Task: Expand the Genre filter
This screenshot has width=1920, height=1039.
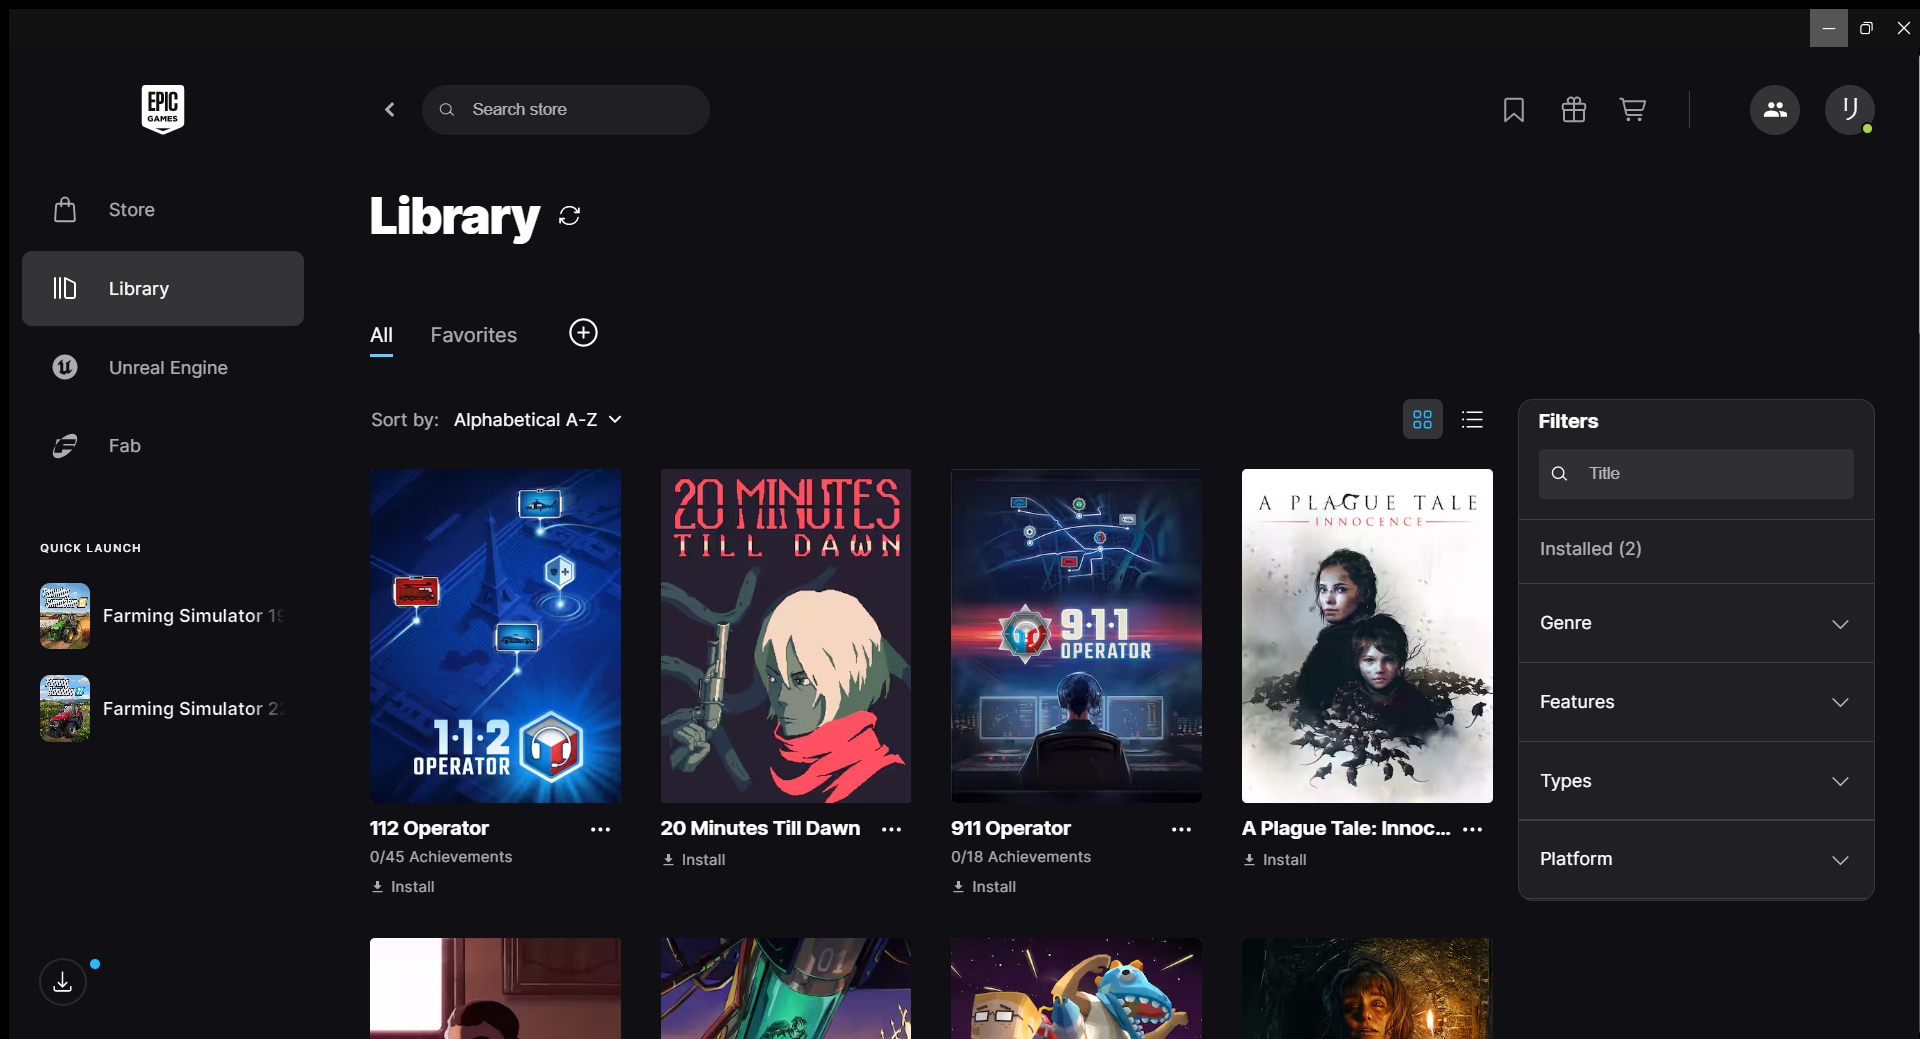Action: (1696, 623)
